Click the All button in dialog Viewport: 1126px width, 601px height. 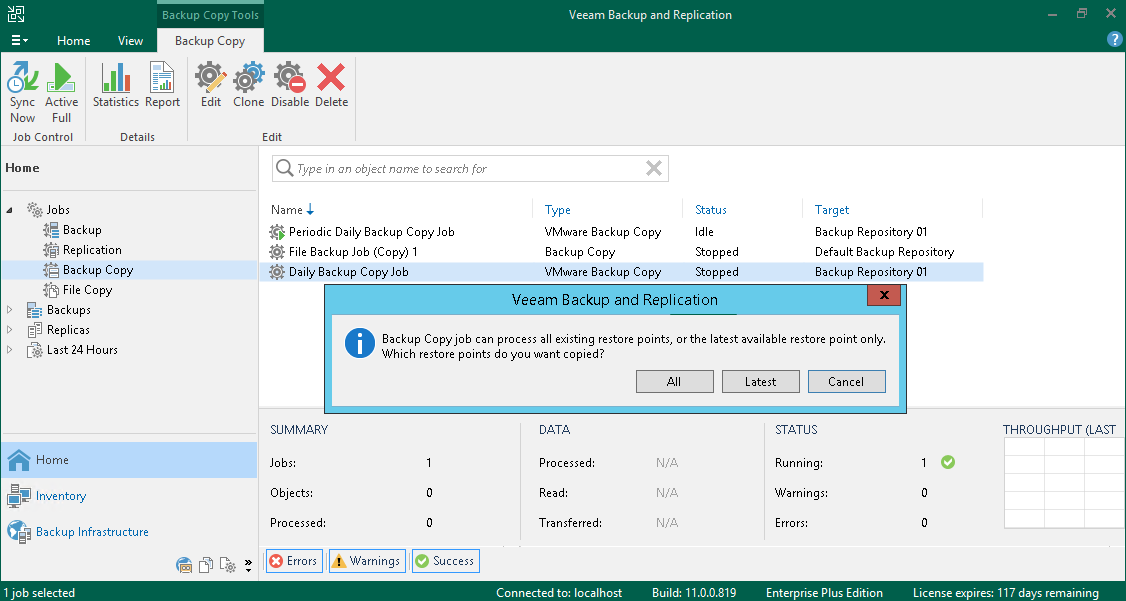pos(674,381)
